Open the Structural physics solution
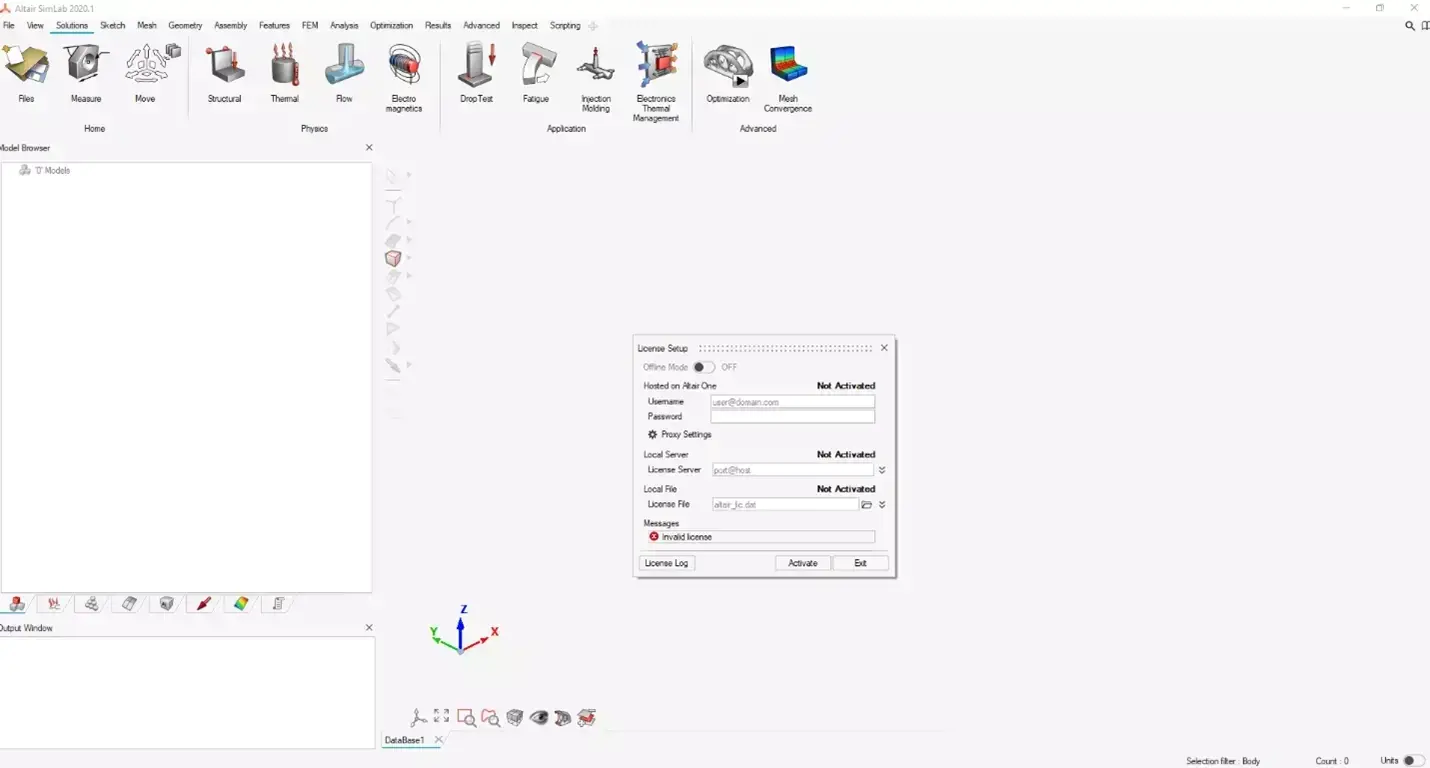 (x=225, y=73)
